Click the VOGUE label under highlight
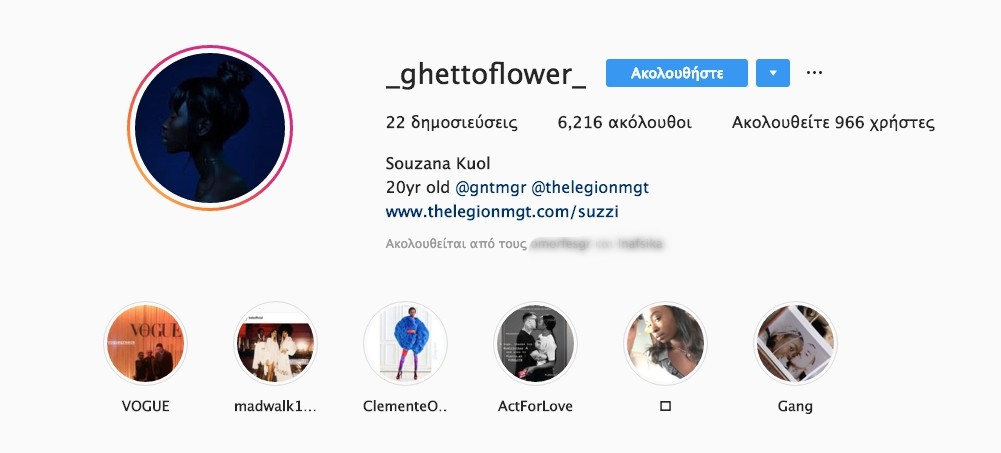1001x453 pixels. (146, 406)
